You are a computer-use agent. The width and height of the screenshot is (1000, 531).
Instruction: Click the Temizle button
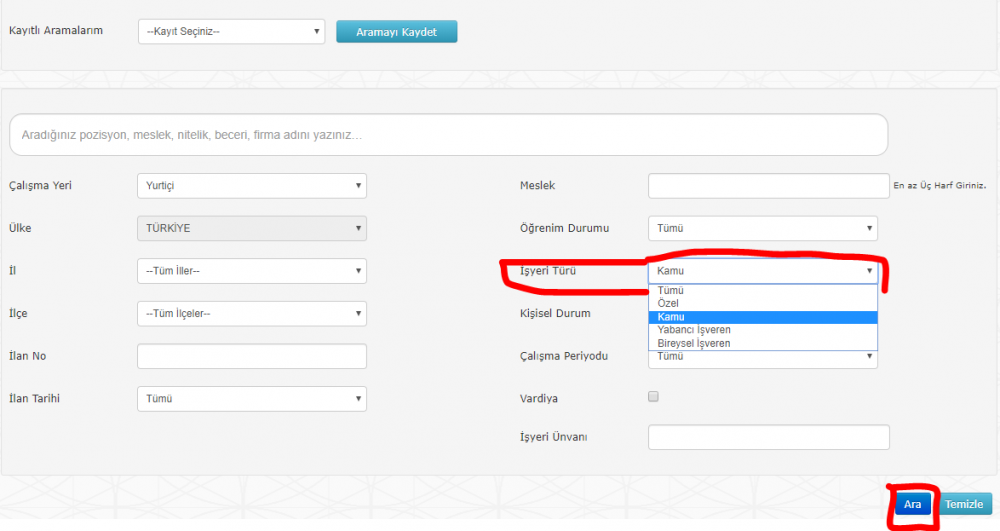[965, 505]
